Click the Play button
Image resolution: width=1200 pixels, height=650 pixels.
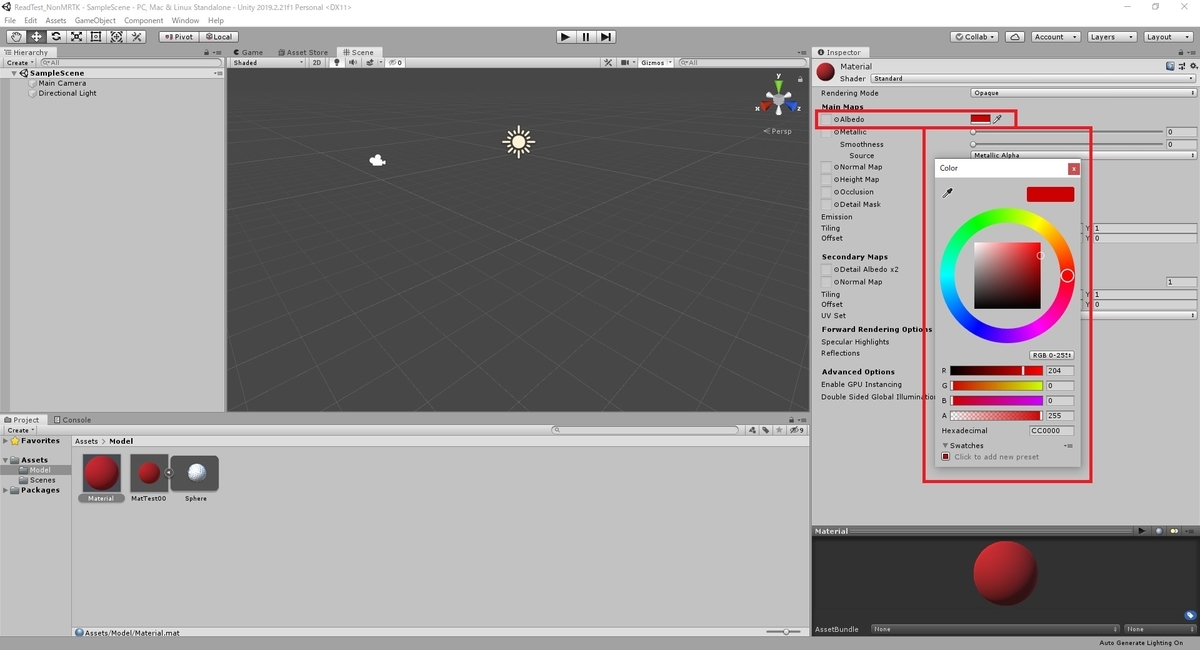[565, 37]
